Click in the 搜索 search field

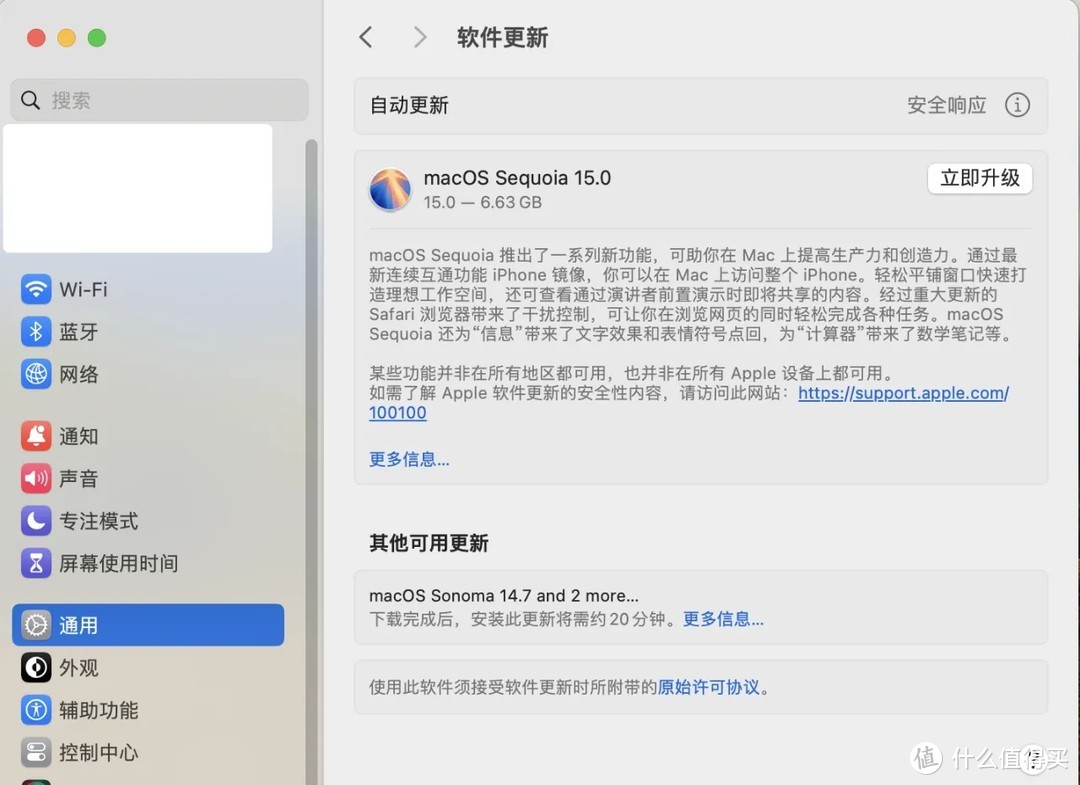pos(159,100)
